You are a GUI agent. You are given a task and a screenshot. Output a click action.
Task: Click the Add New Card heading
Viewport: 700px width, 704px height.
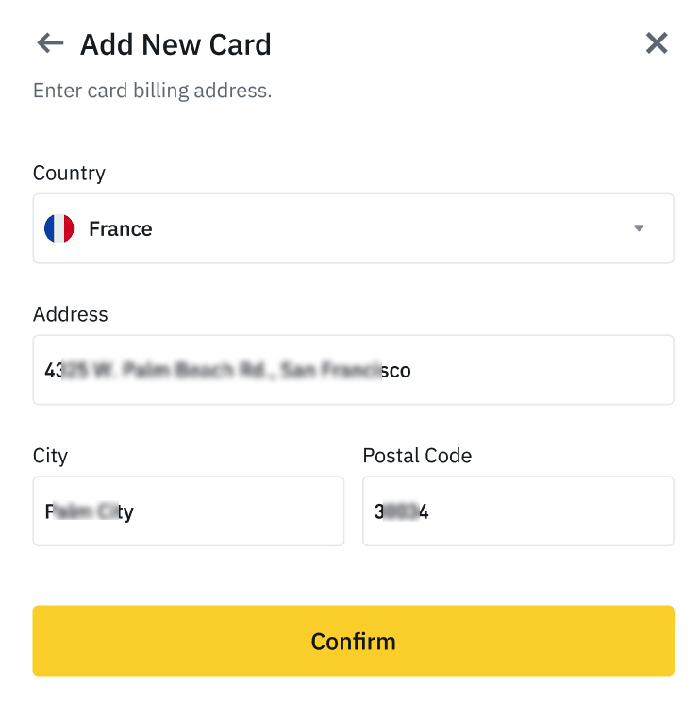coord(176,44)
